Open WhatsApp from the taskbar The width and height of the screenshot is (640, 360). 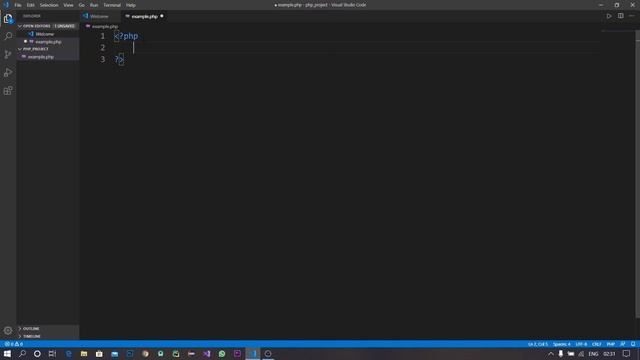(222, 354)
